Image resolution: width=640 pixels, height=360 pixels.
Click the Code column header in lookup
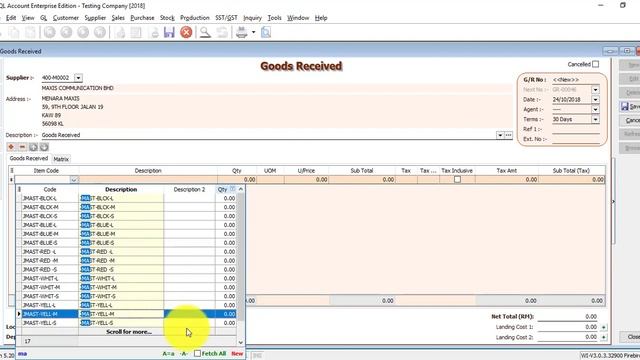click(x=50, y=189)
